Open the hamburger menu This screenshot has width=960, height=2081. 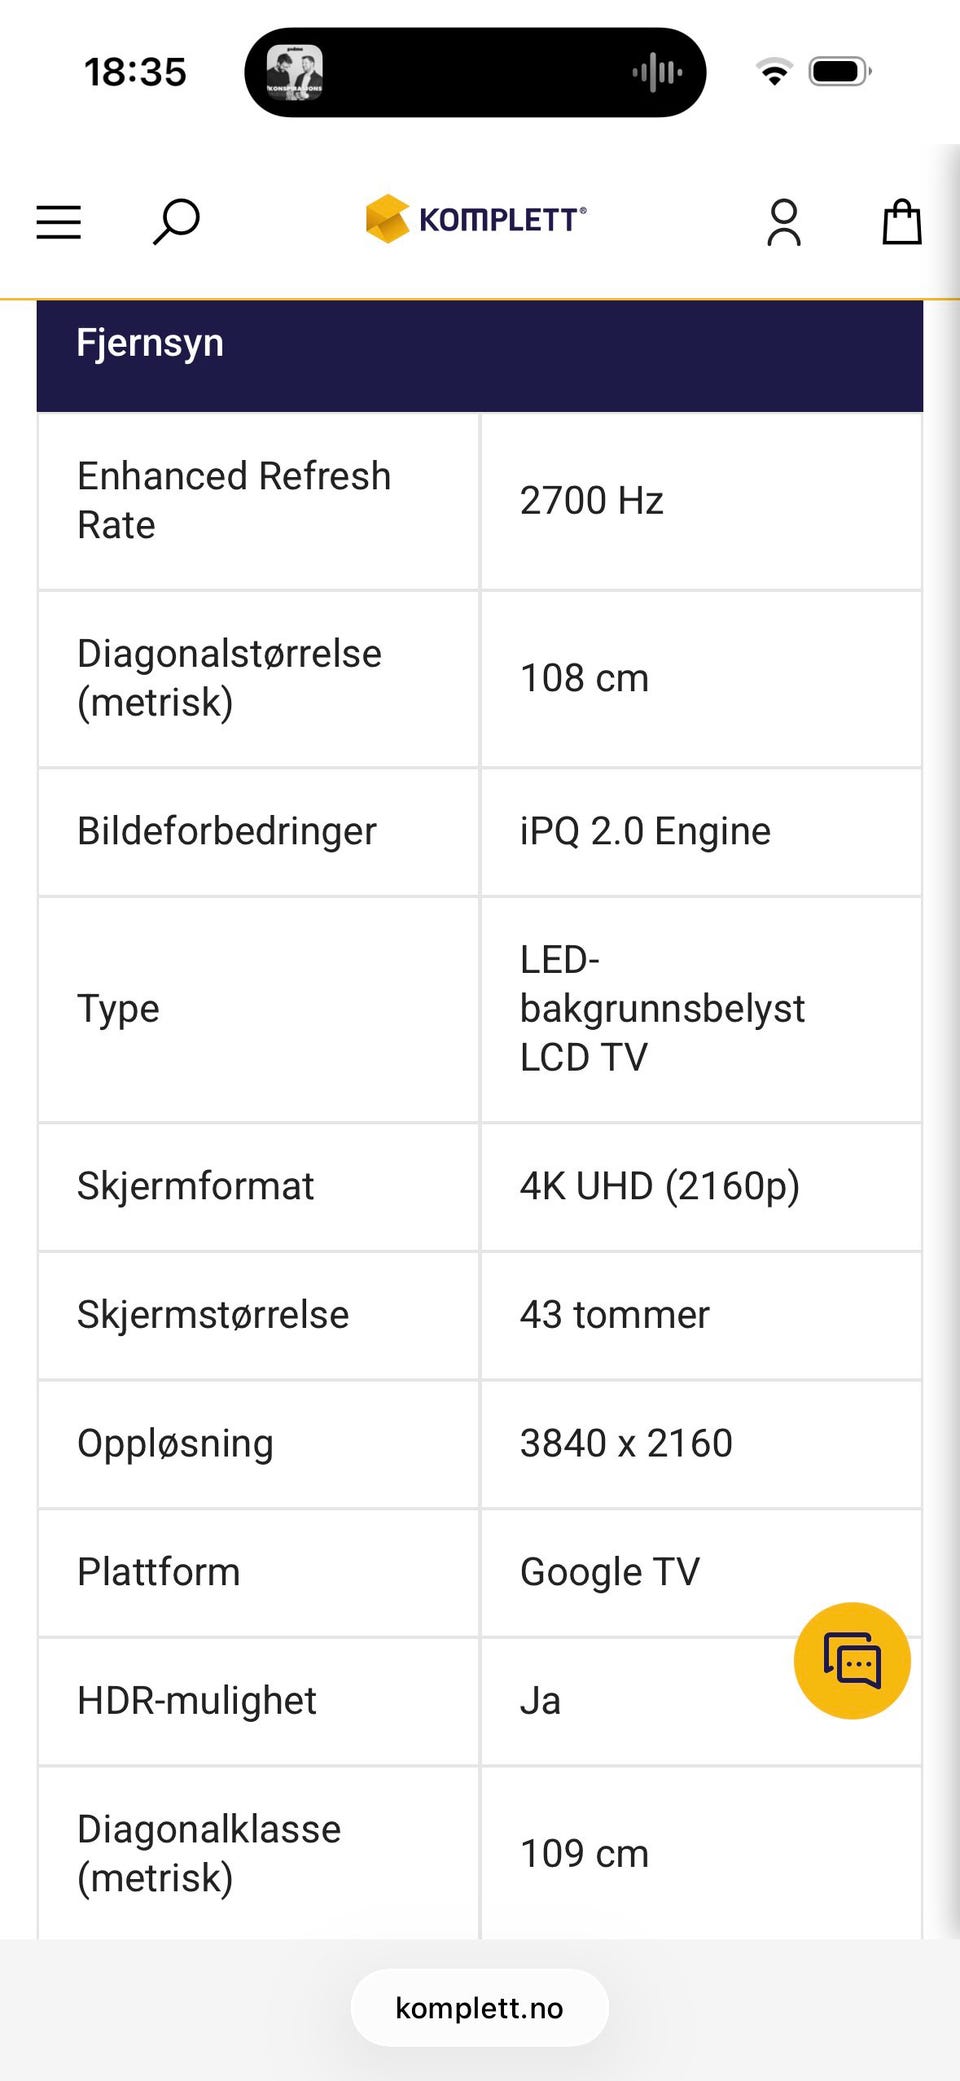[58, 221]
